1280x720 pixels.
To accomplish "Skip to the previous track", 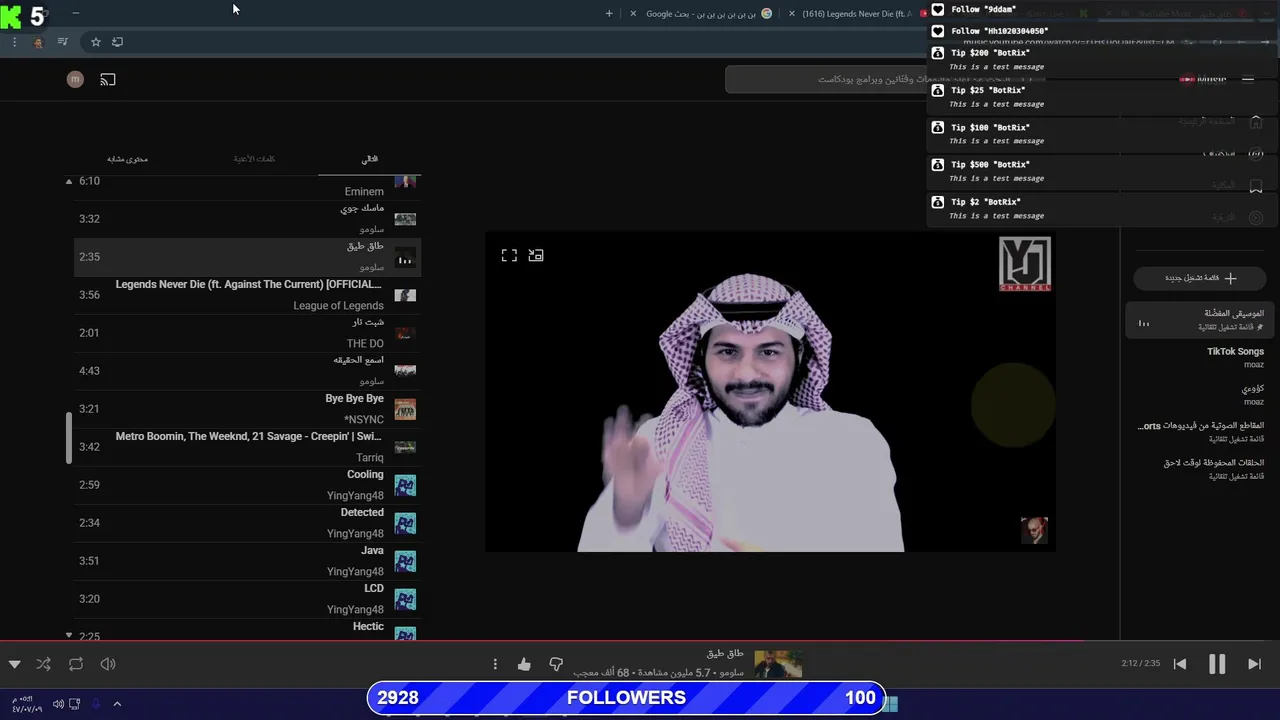I will pyautogui.click(x=1180, y=664).
